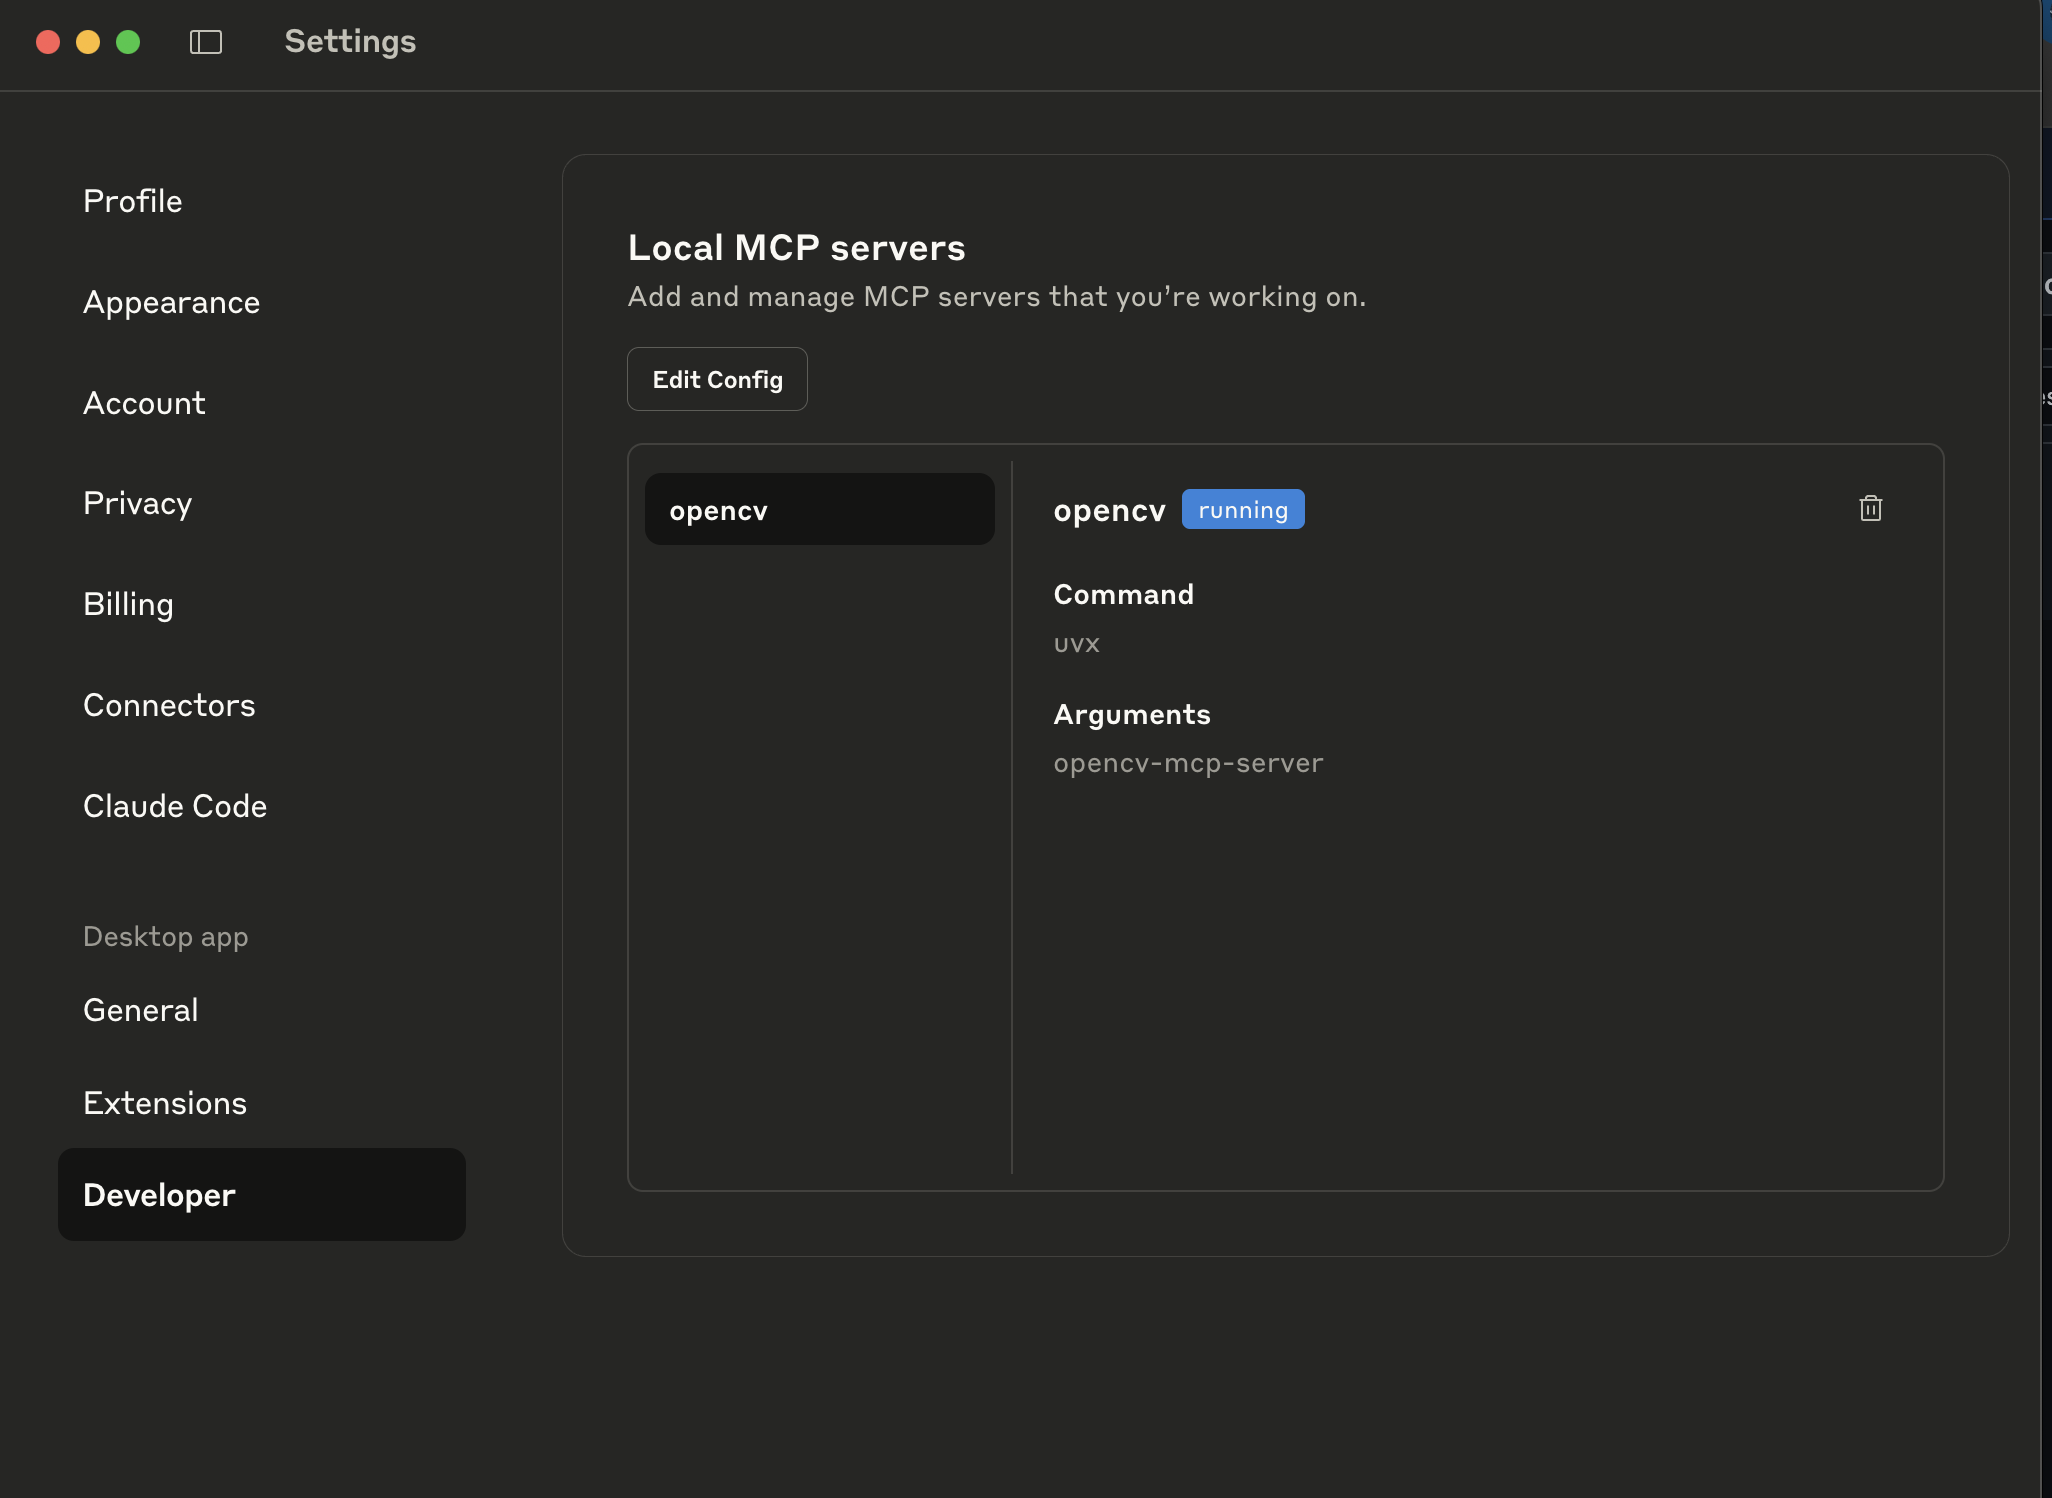Click the running status badge next to opencv
2052x1498 pixels.
click(1242, 509)
